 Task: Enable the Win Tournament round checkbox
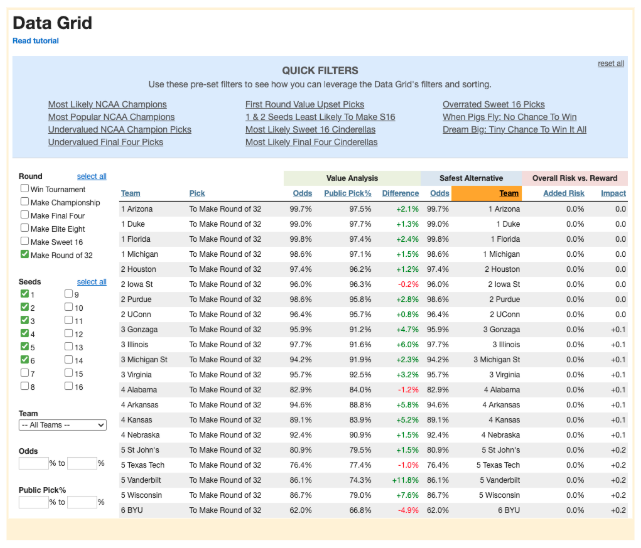coord(24,188)
